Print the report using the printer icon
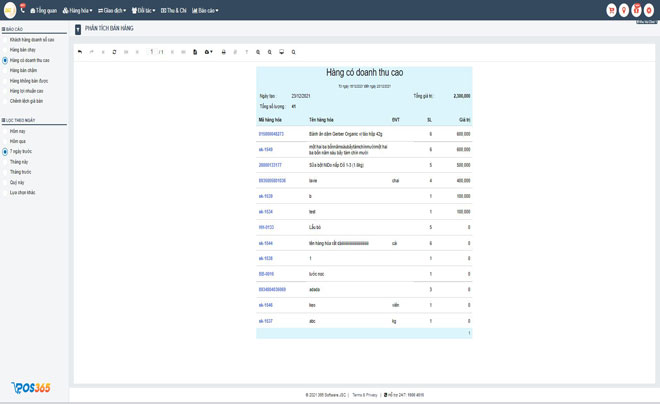This screenshot has height=404, width=660. (224, 52)
